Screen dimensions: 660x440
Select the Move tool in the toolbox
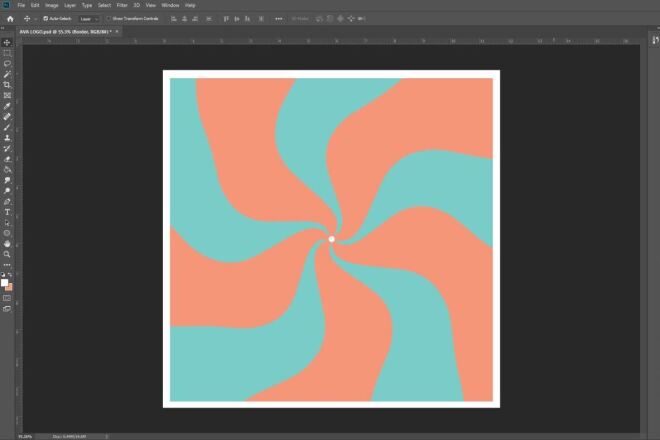click(7, 43)
